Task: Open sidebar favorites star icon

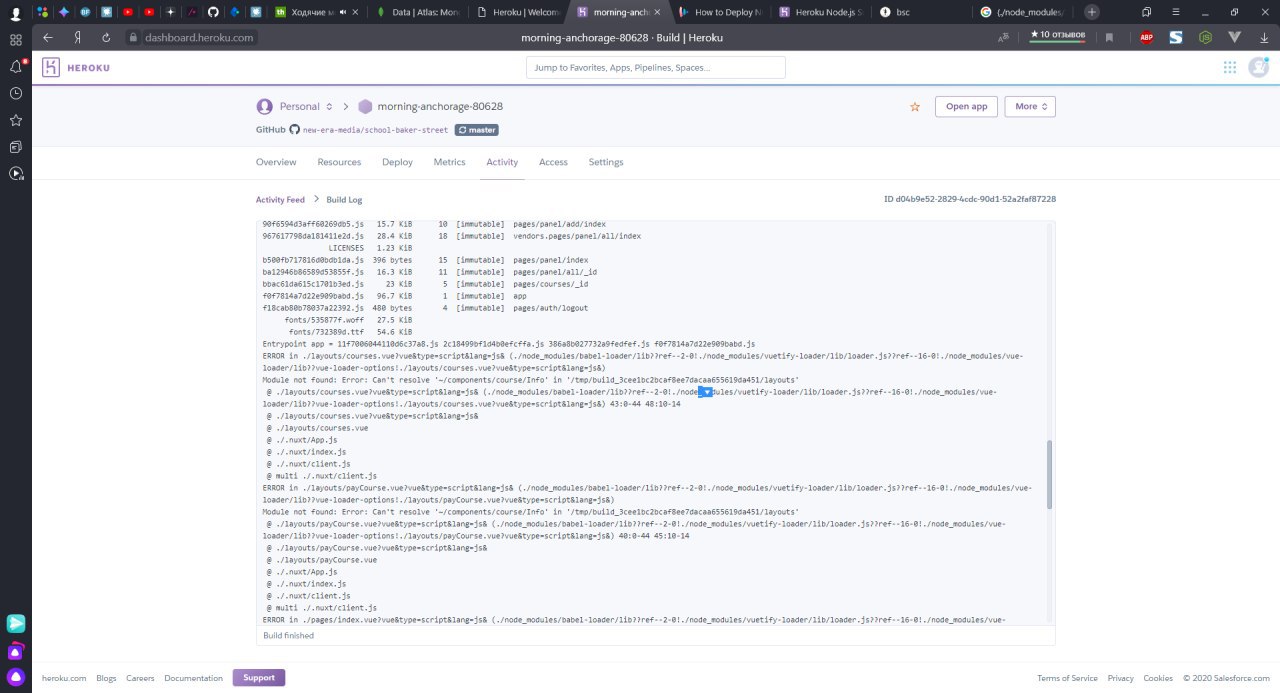Action: pos(16,120)
